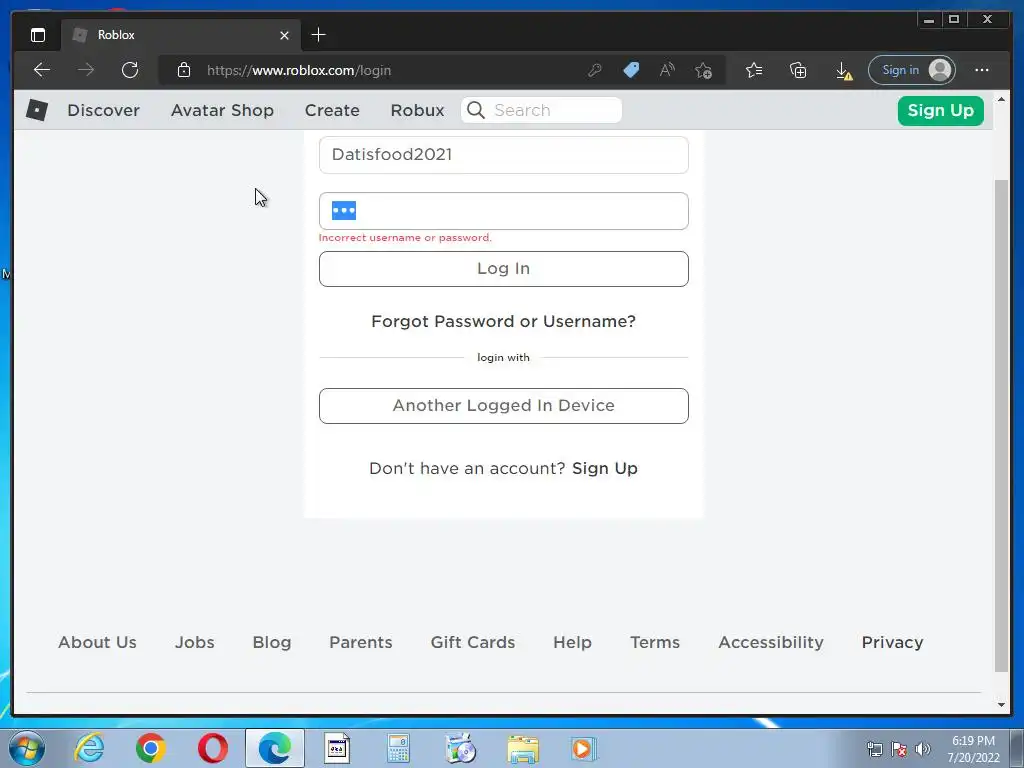Click scrollbar down arrow
This screenshot has width=1024, height=768.
click(1001, 705)
